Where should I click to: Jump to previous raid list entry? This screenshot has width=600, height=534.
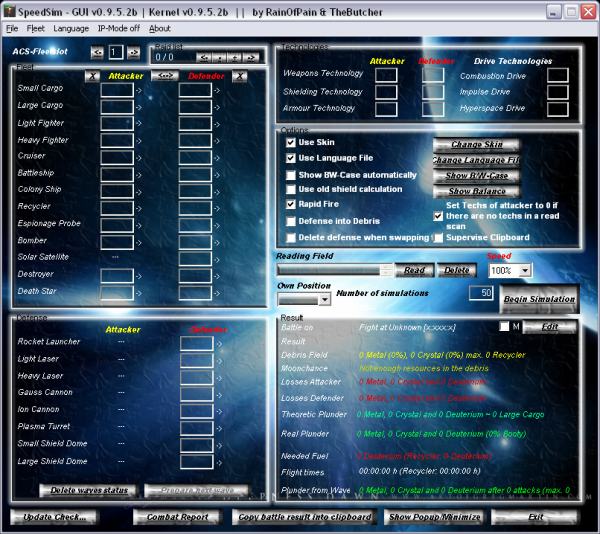[204, 58]
